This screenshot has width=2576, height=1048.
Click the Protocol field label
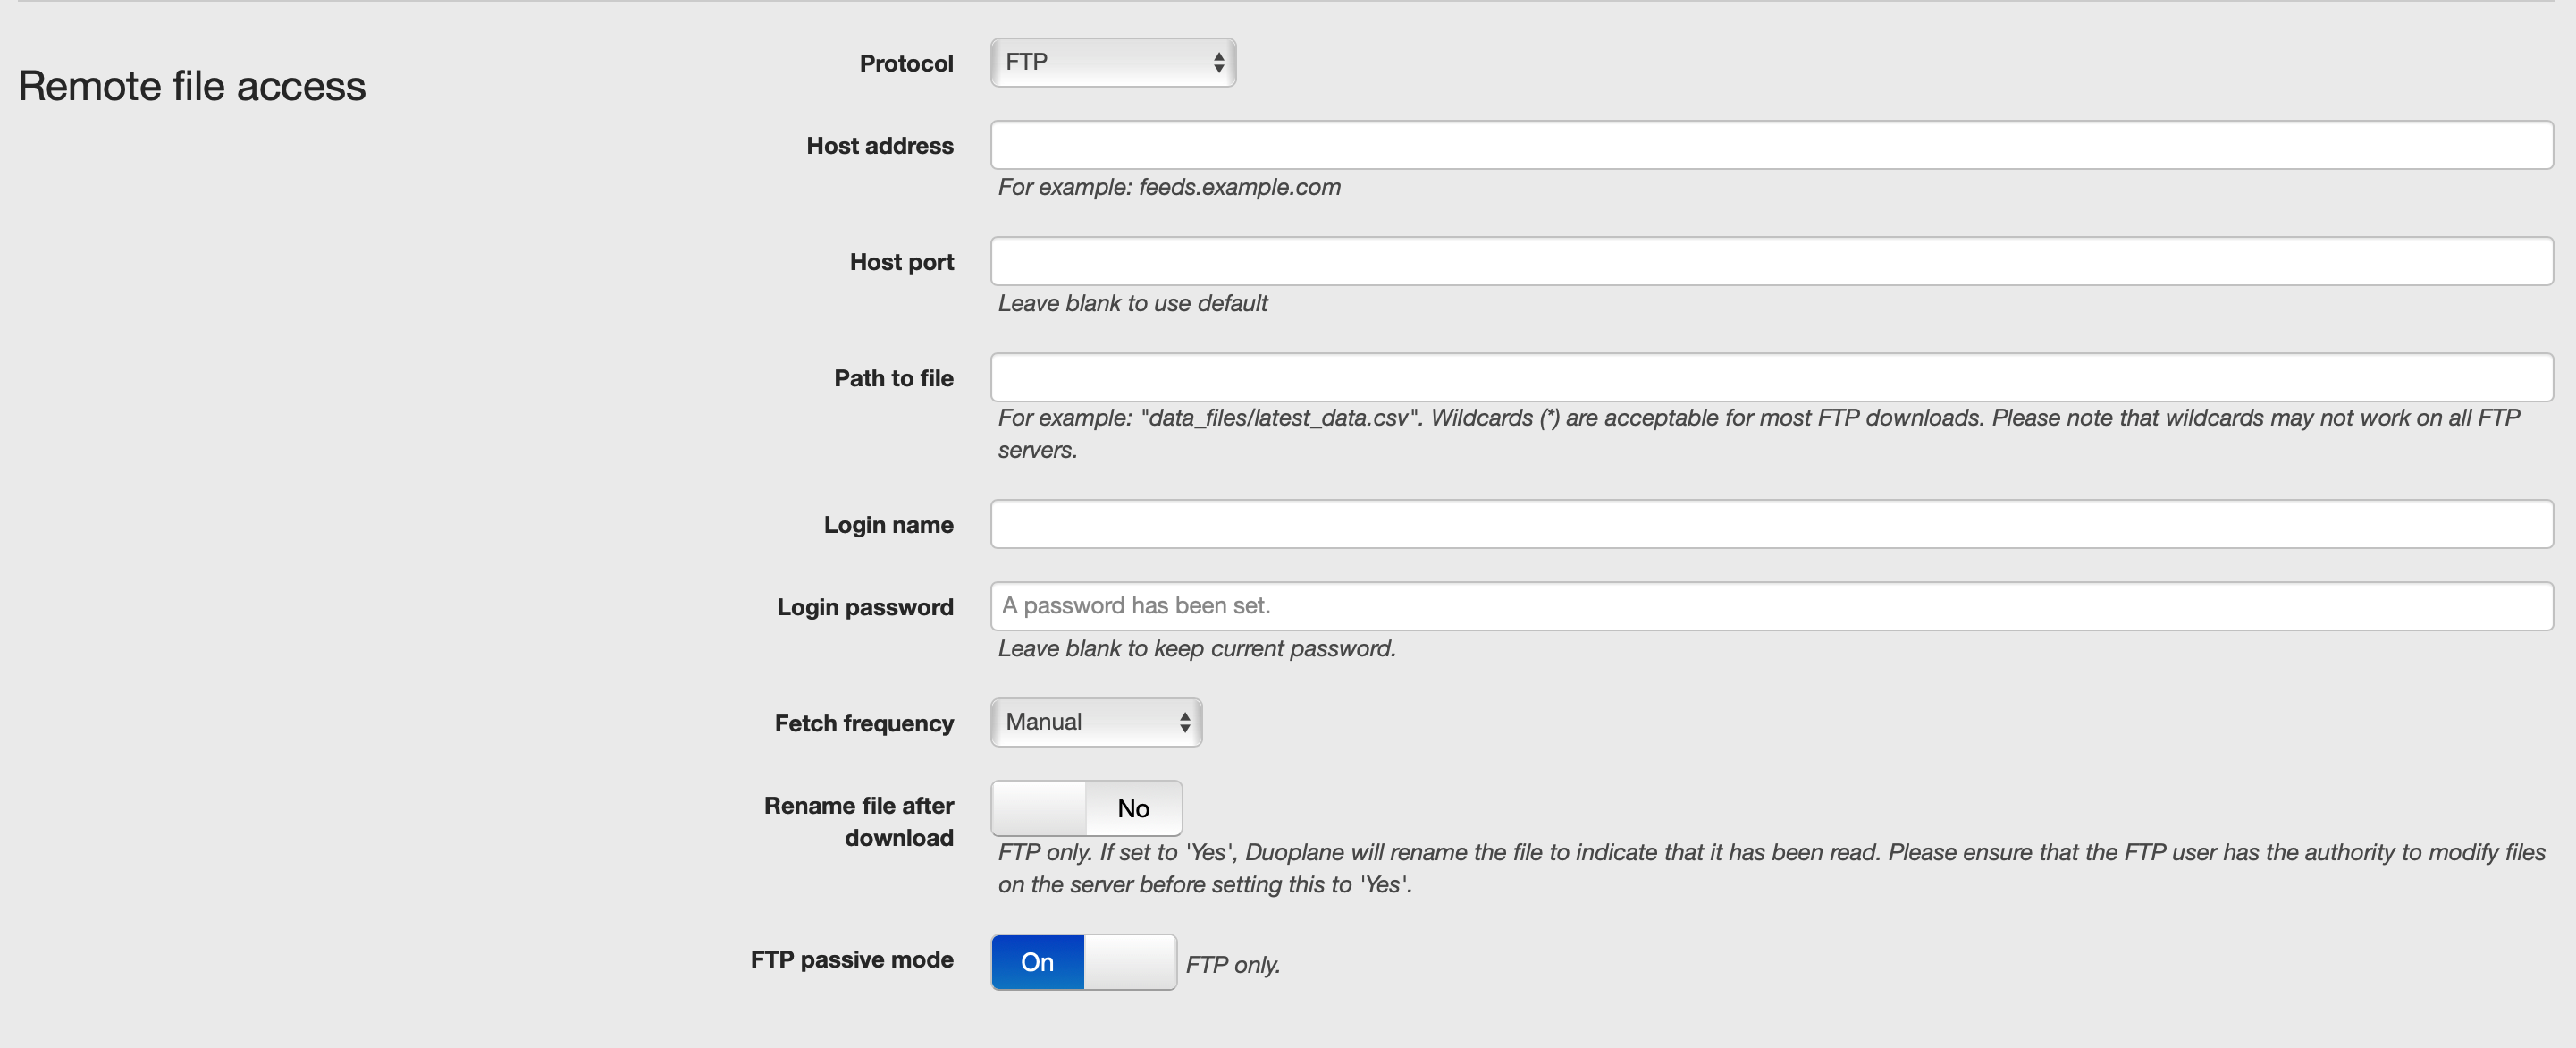pyautogui.click(x=906, y=63)
